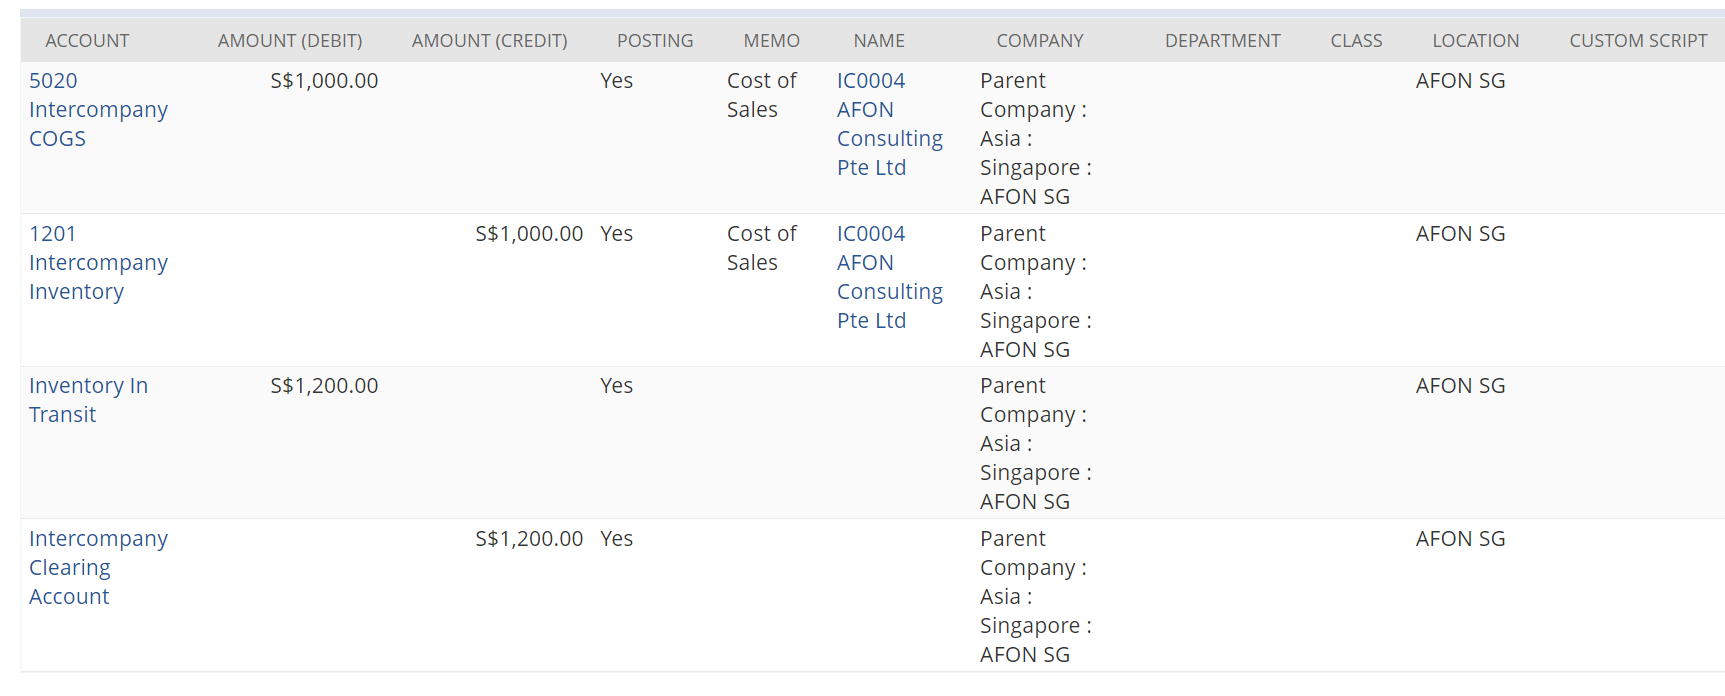This screenshot has height=696, width=1725.
Task: Open the Inventory In Transit account link
Action: pyautogui.click(x=88, y=400)
